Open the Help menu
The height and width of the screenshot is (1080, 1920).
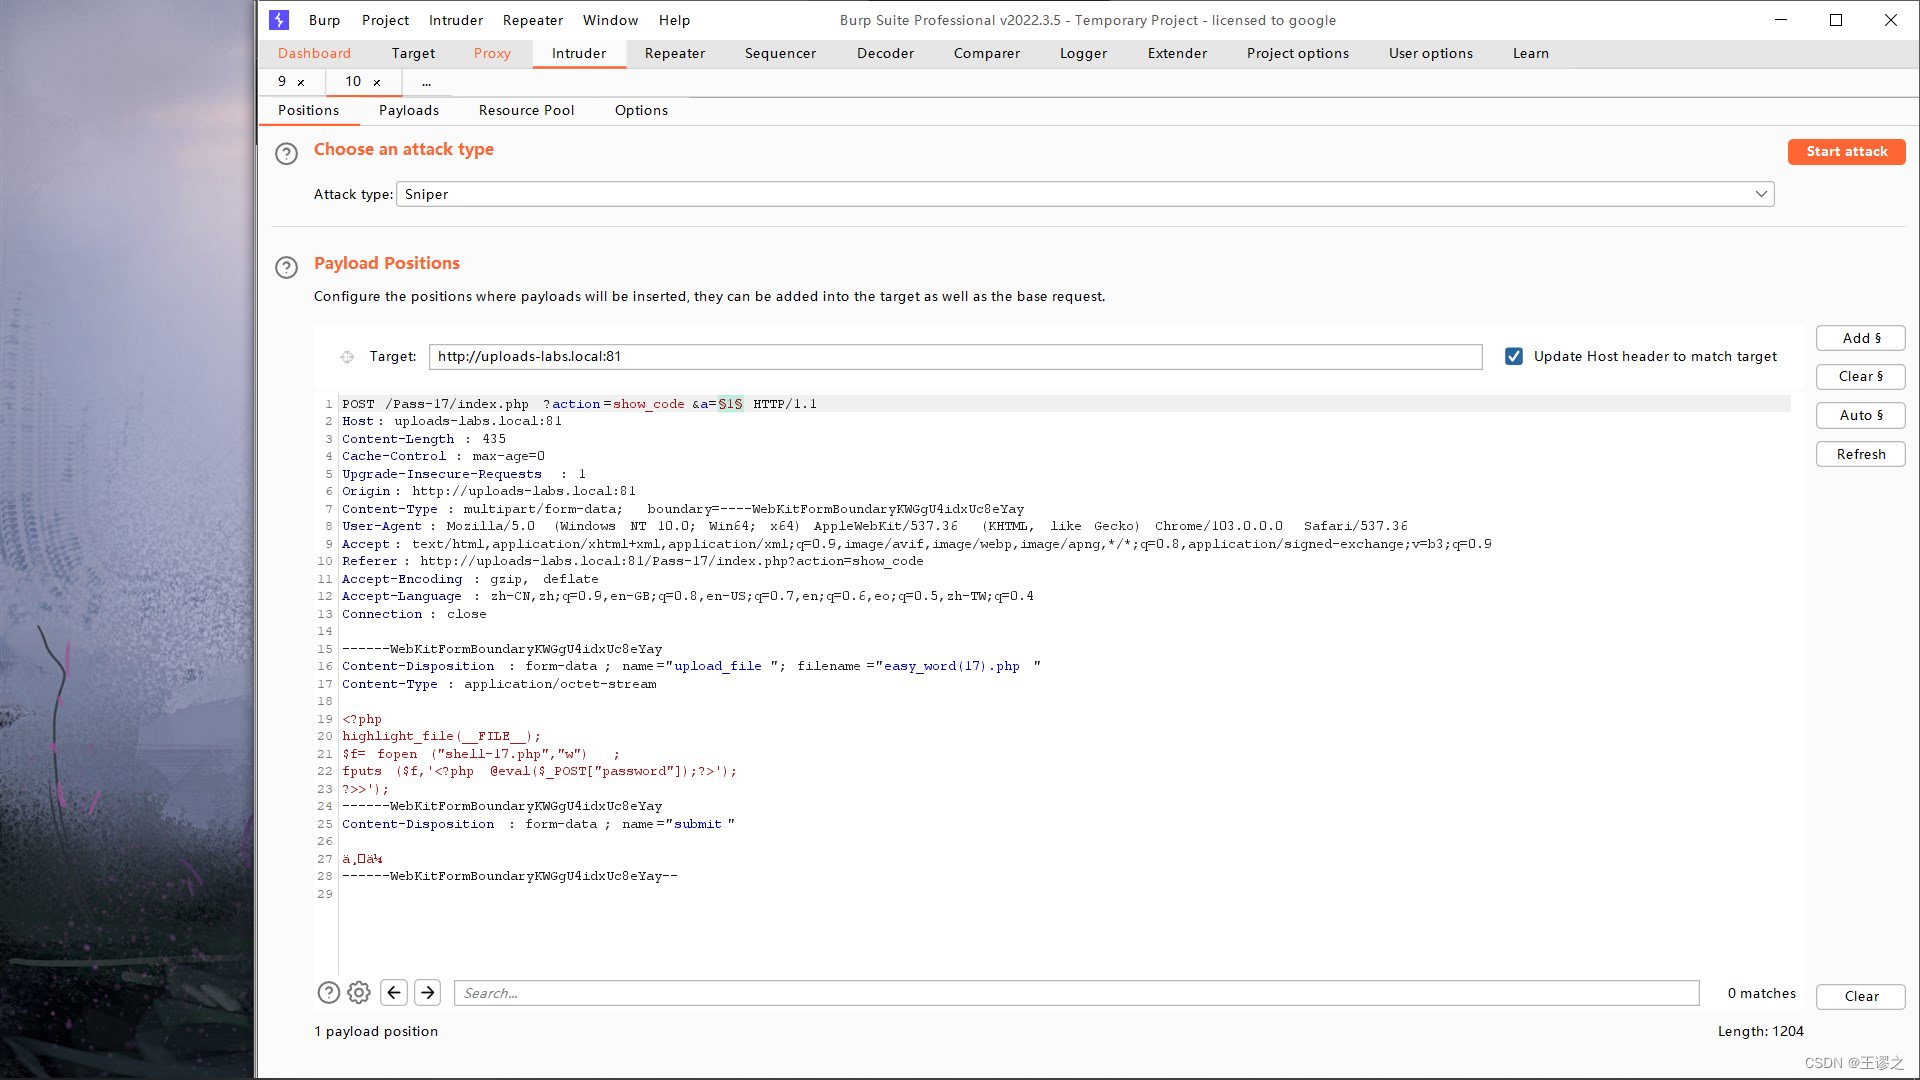click(x=674, y=20)
